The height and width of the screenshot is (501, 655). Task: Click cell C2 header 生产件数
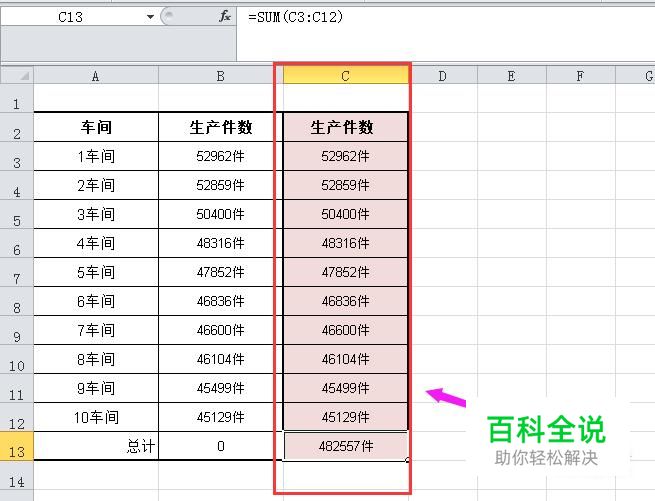345,127
